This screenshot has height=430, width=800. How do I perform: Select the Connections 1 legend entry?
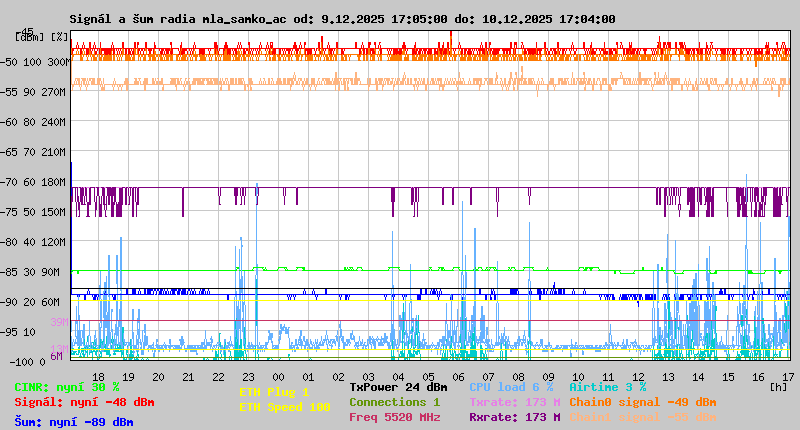pyautogui.click(x=394, y=402)
